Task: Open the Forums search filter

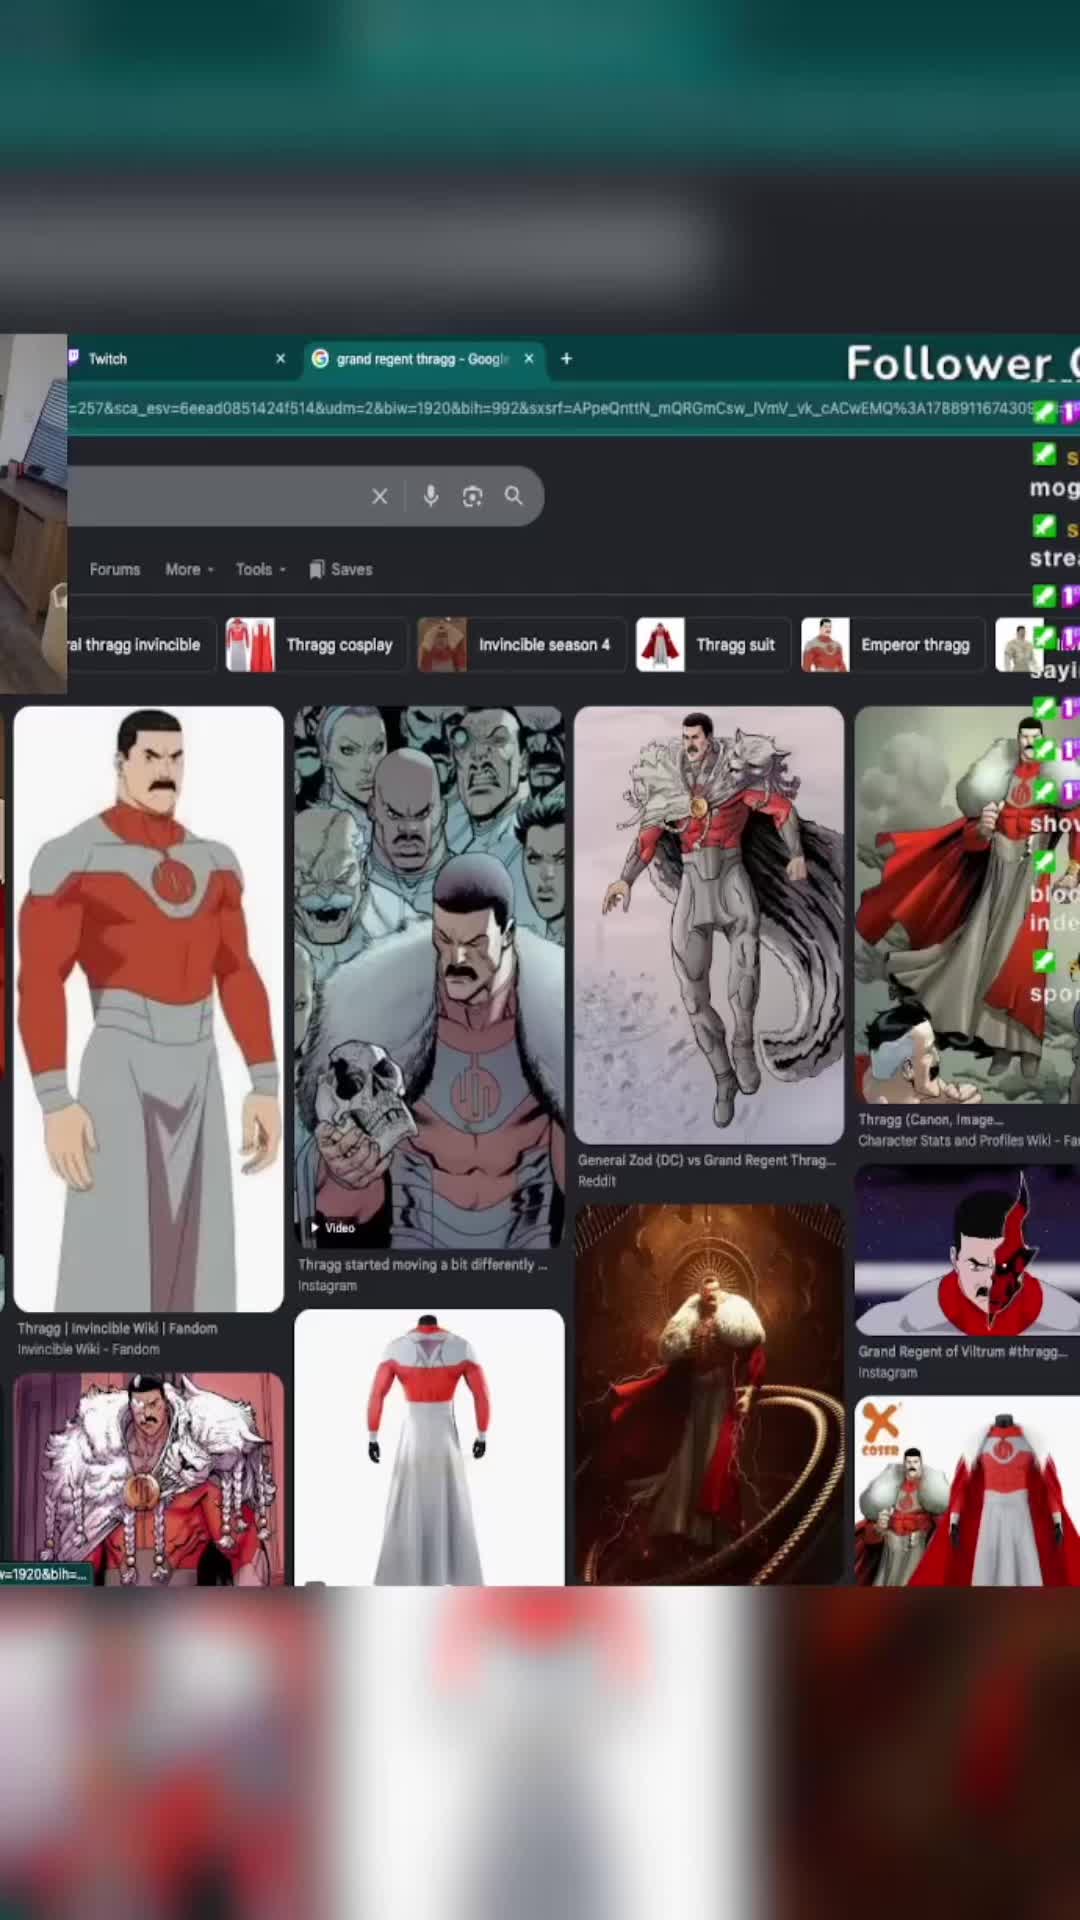Action: (115, 569)
